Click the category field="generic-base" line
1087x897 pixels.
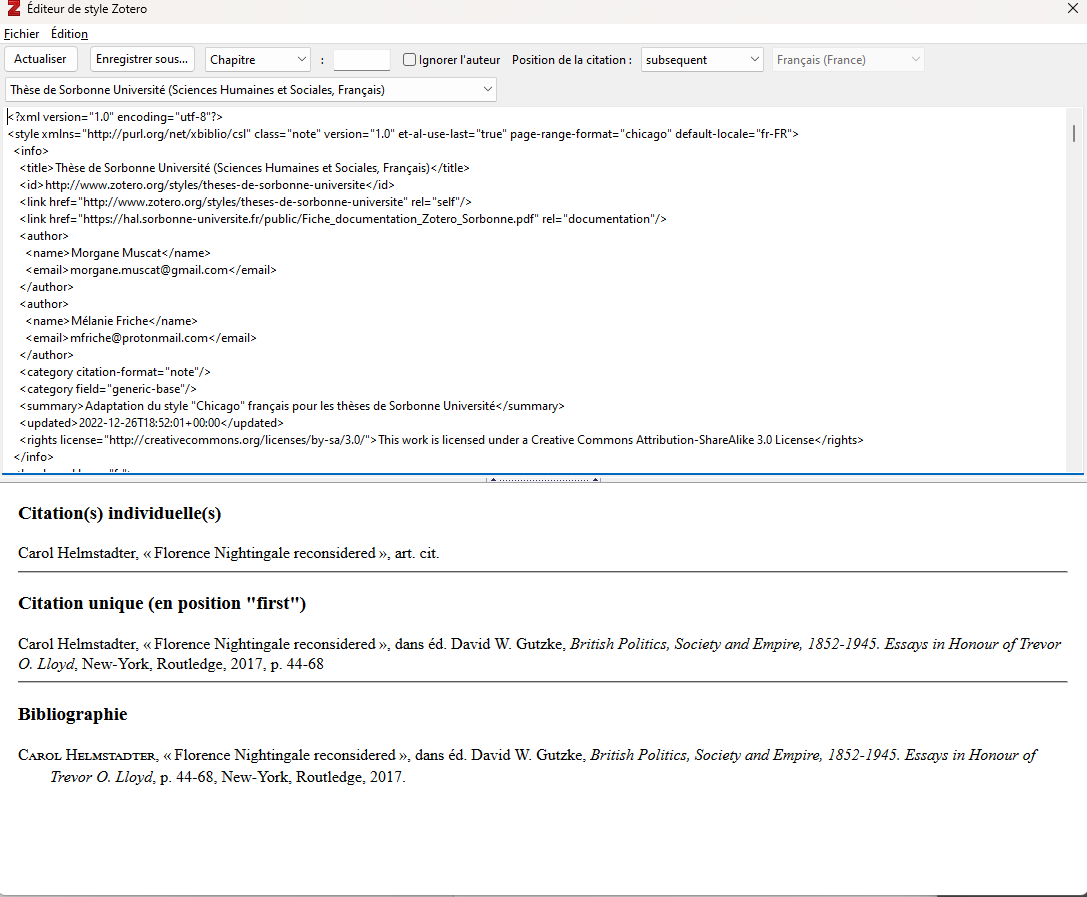[x=108, y=389]
